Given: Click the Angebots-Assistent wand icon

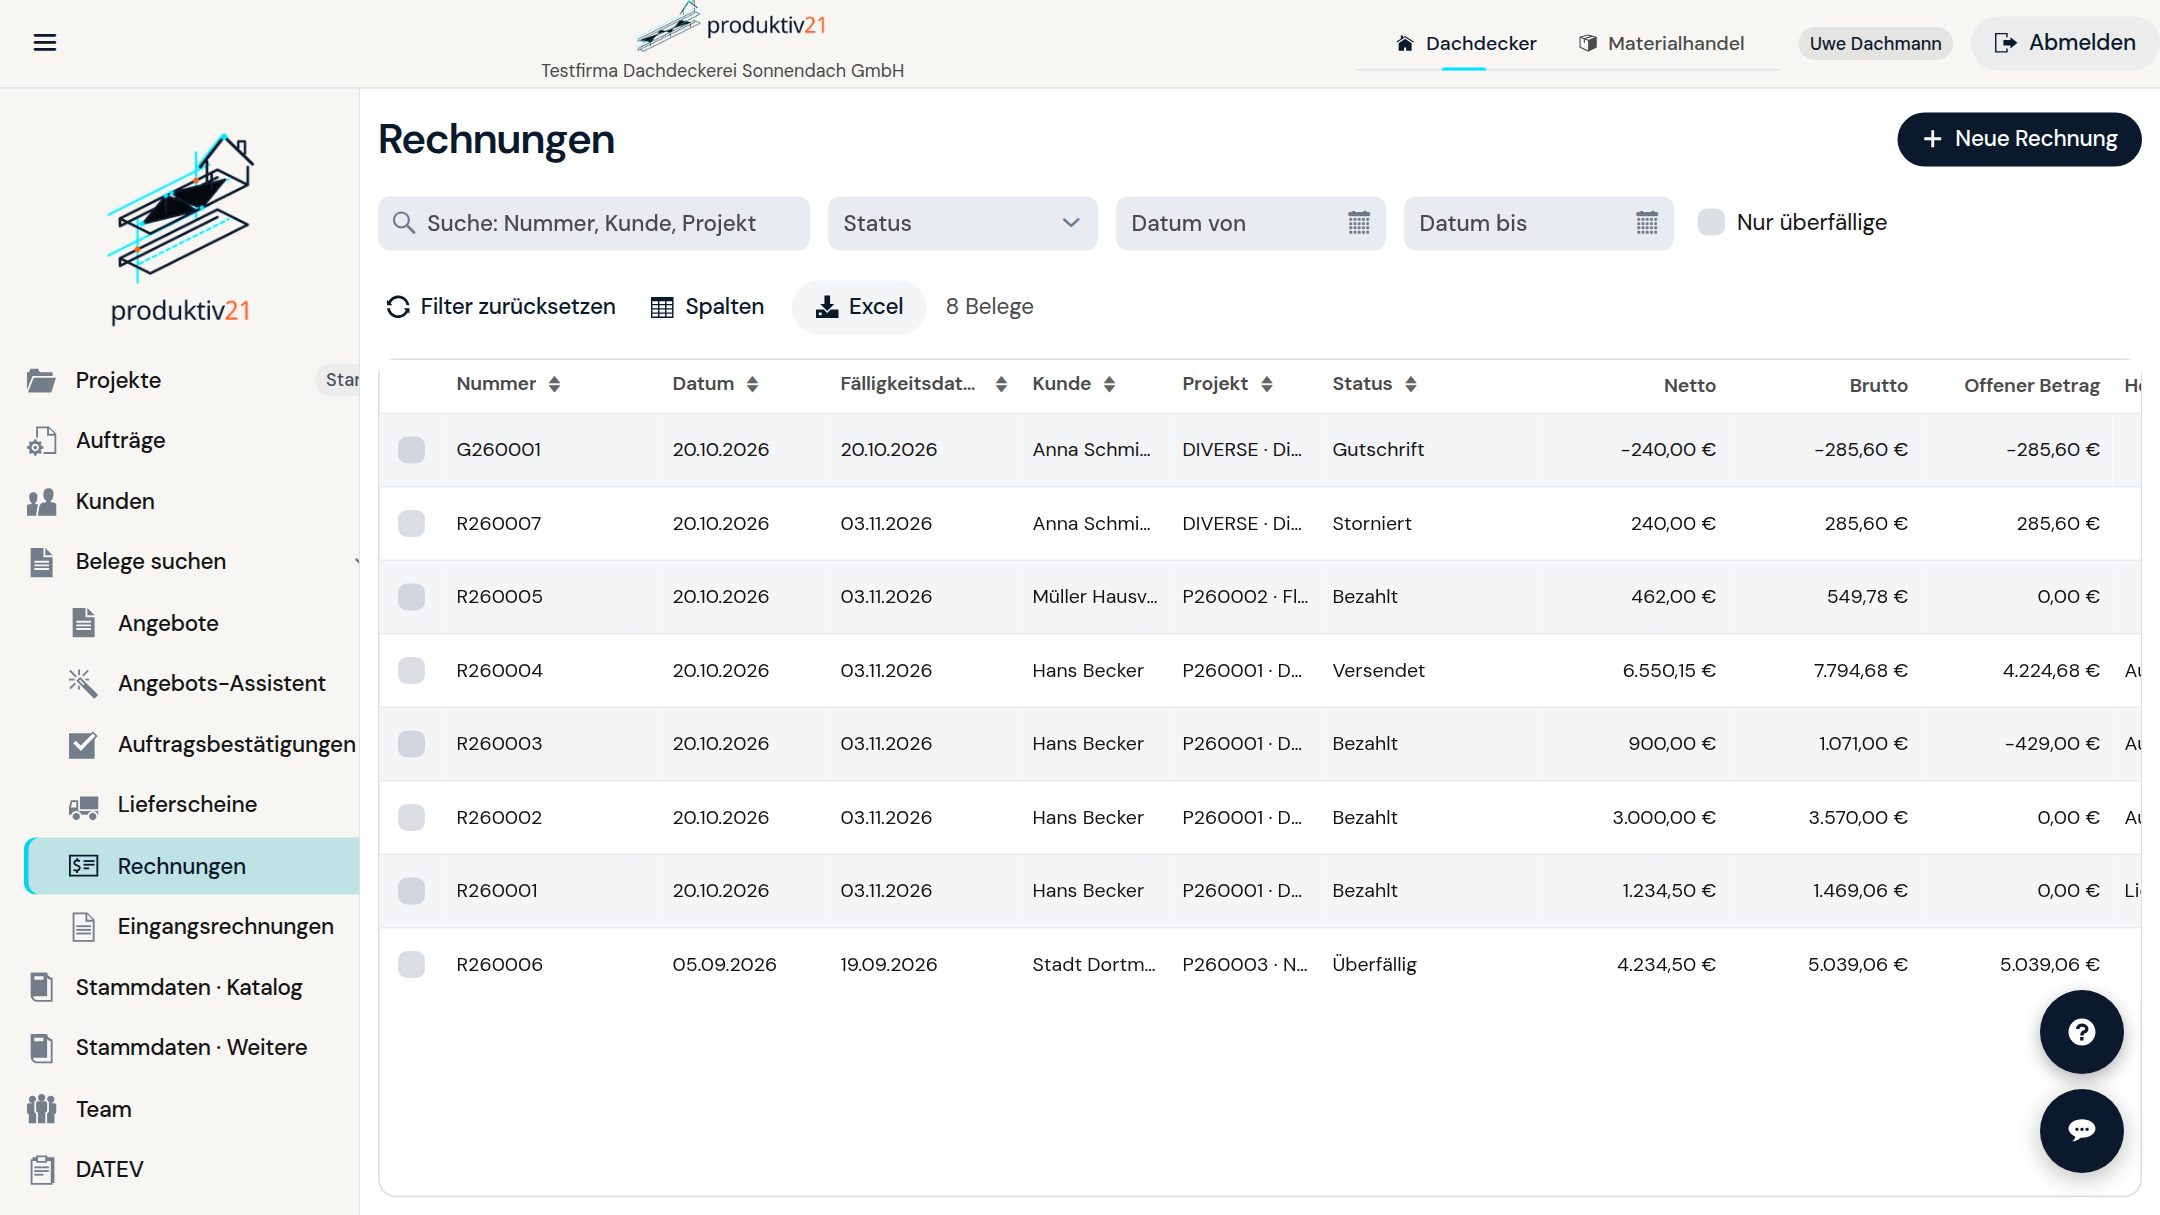Looking at the screenshot, I should [83, 683].
